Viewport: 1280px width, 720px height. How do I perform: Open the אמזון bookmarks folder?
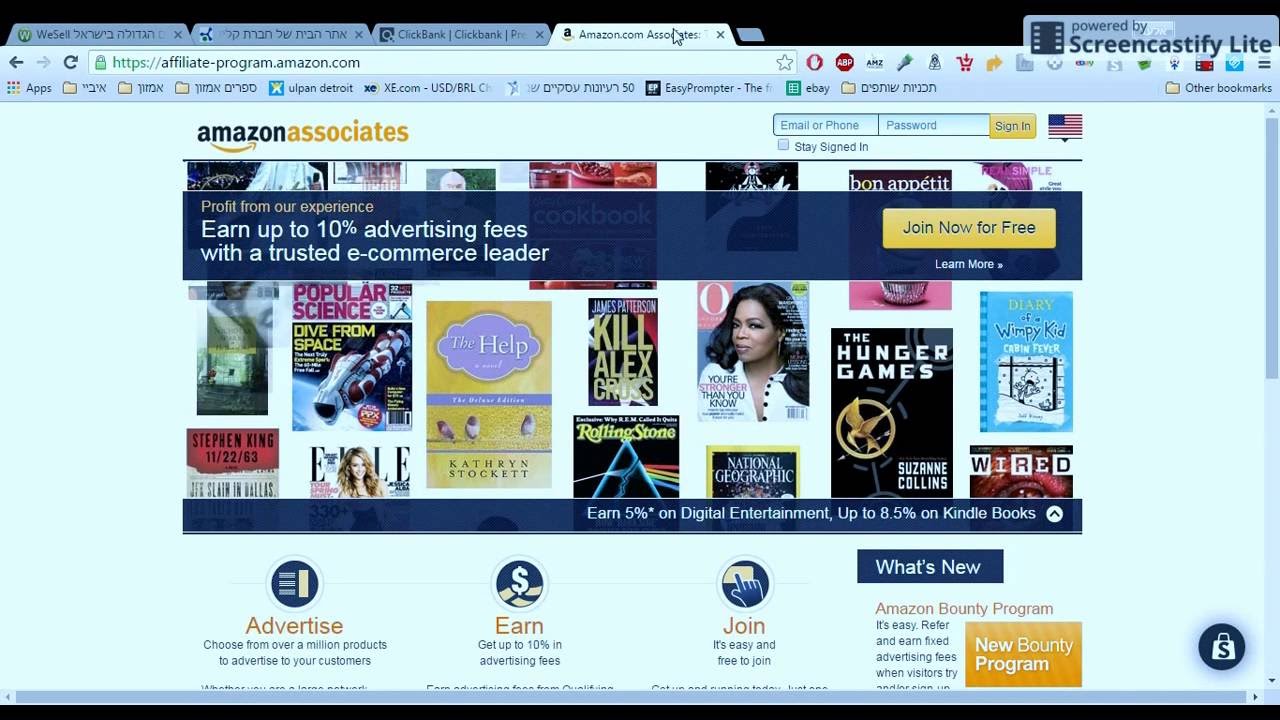[x=141, y=88]
